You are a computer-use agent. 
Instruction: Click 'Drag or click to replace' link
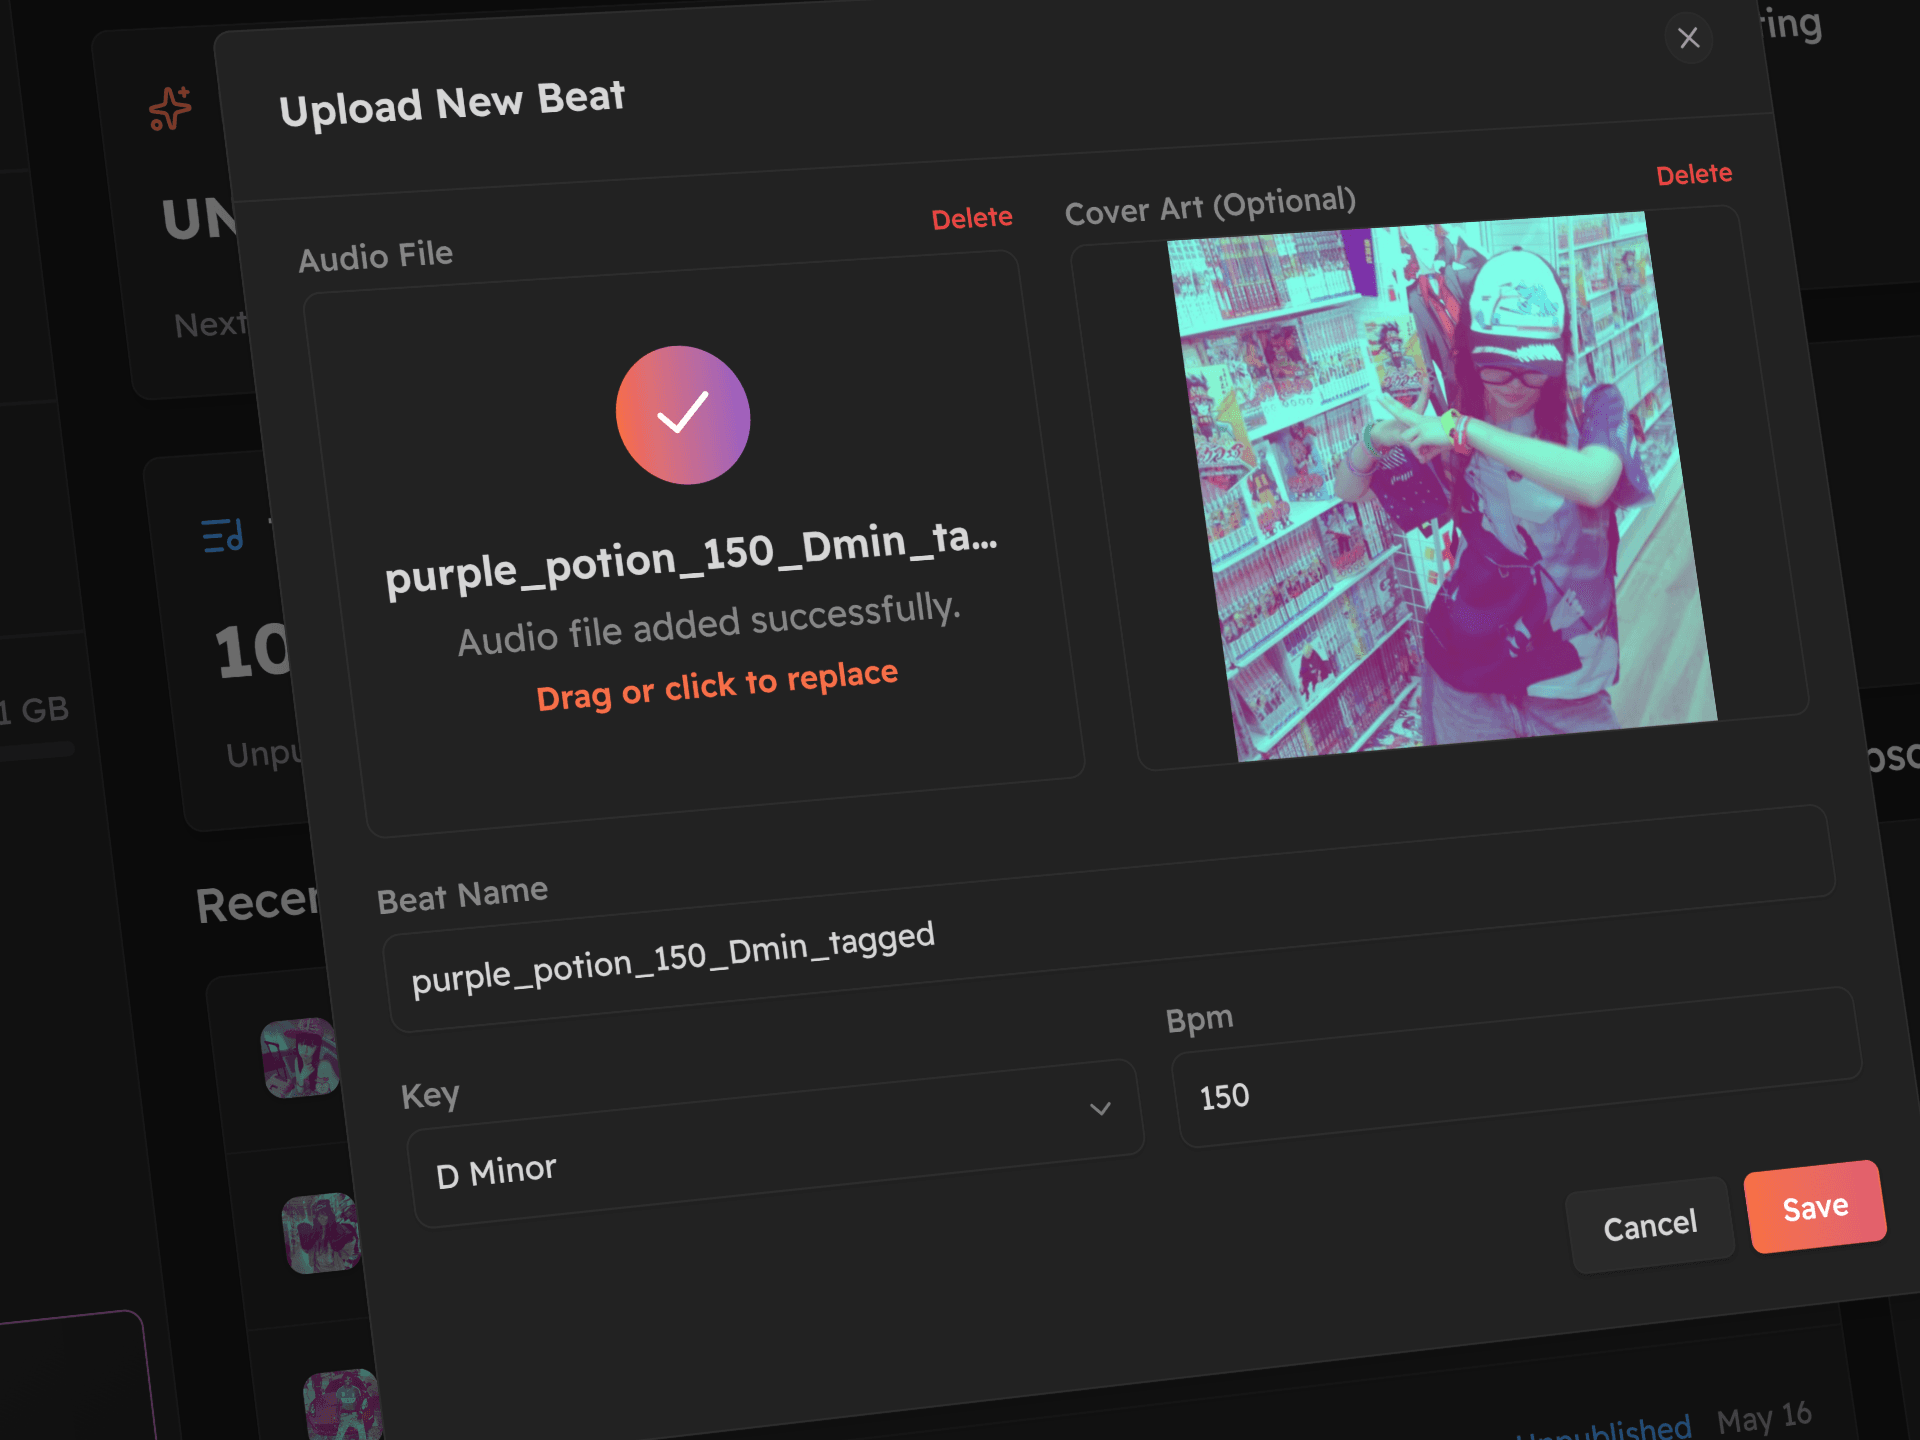coord(717,685)
